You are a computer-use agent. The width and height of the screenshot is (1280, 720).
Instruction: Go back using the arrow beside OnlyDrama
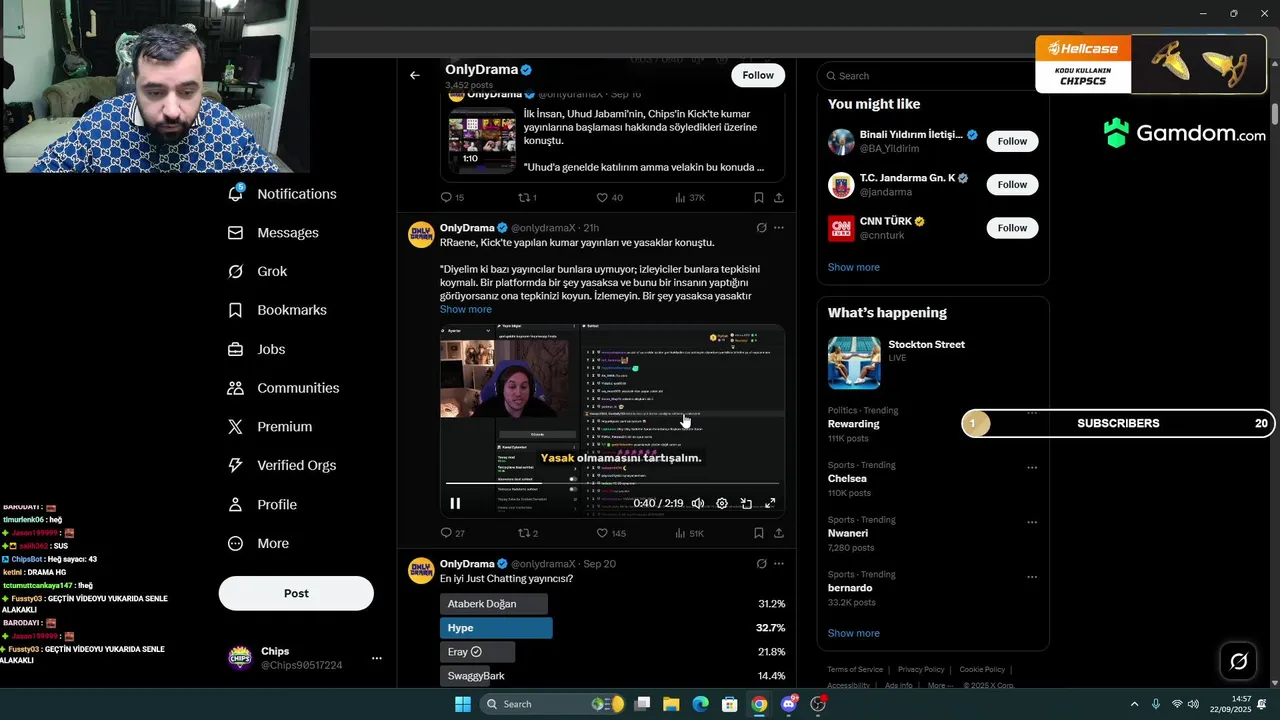click(x=414, y=75)
